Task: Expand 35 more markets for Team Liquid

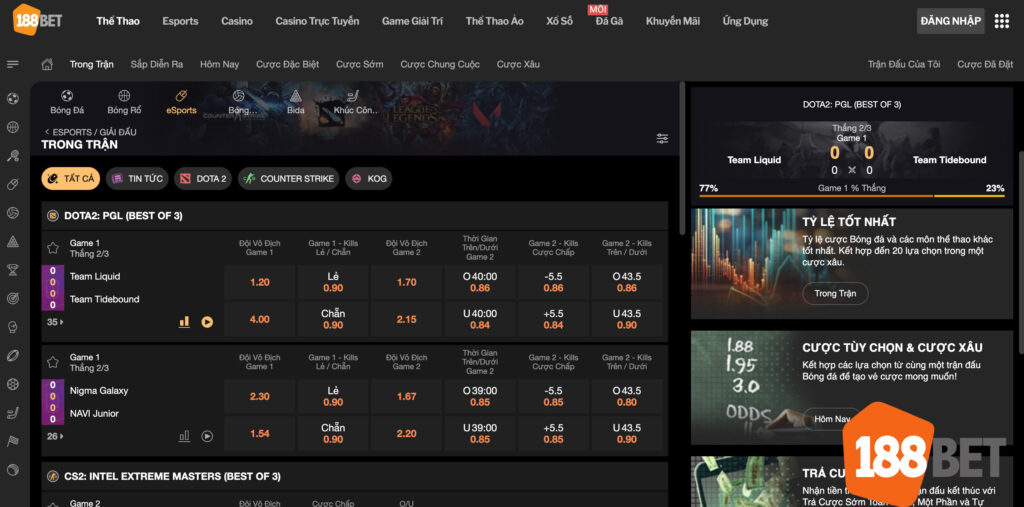Action: pos(56,321)
